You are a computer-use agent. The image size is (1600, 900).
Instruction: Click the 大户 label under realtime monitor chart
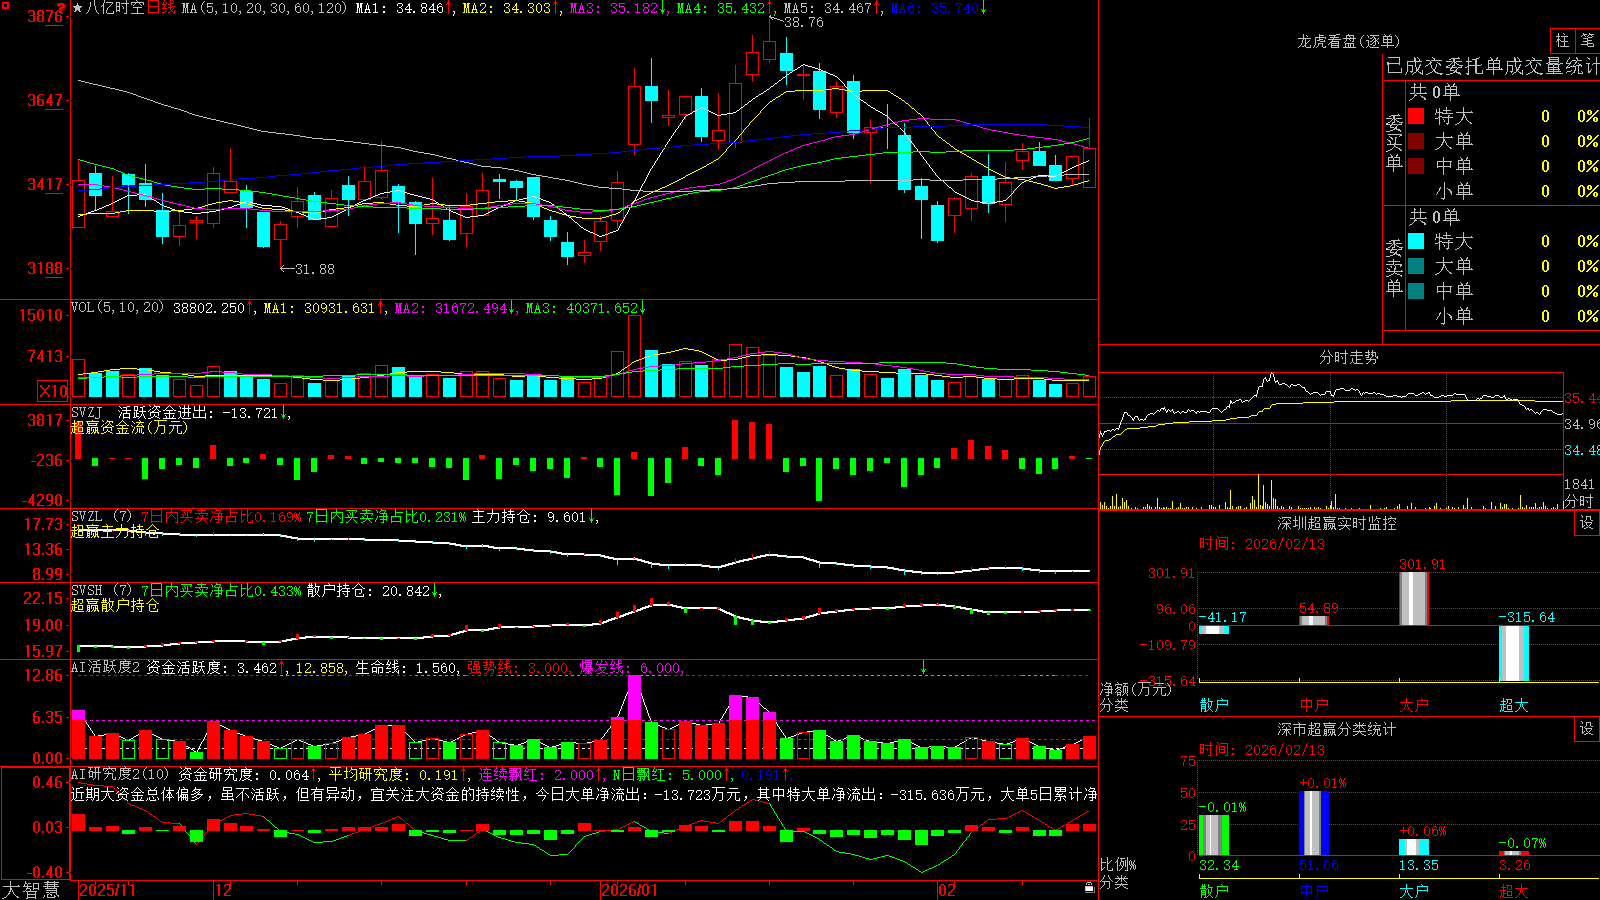[x=1414, y=705]
